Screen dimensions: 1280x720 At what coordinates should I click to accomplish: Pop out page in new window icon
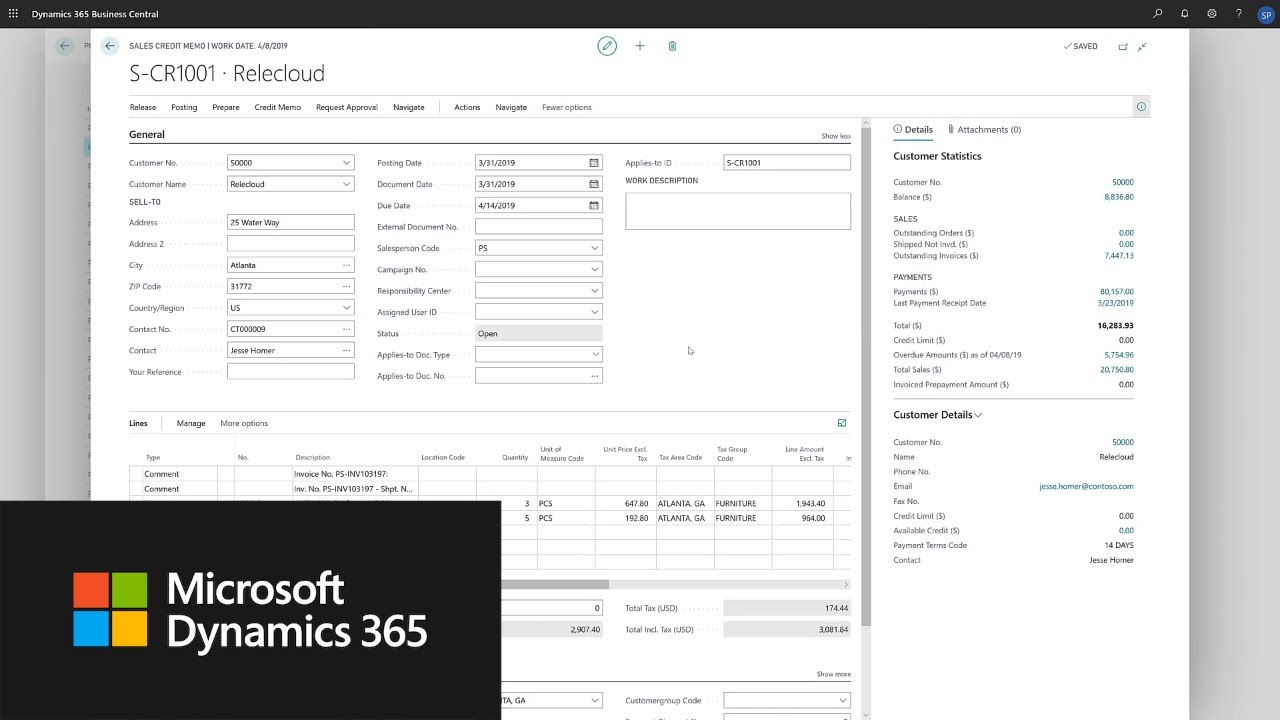(x=1123, y=46)
